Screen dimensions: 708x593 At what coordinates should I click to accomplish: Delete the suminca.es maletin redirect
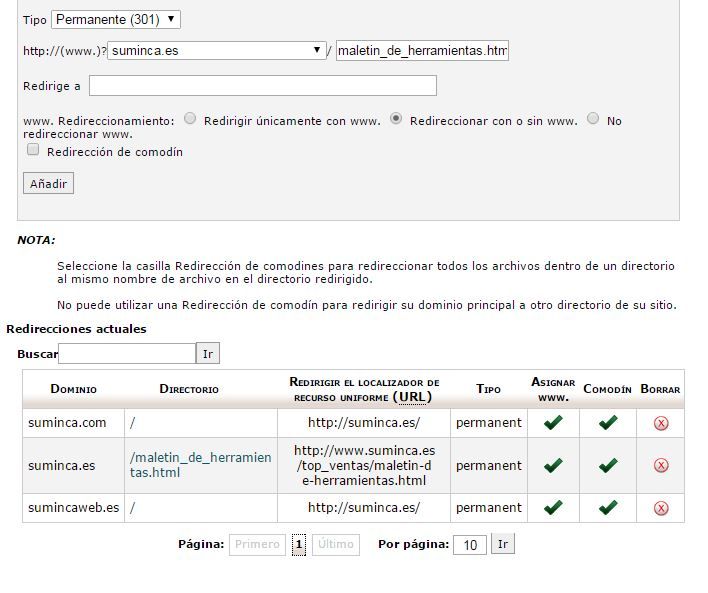click(x=661, y=465)
